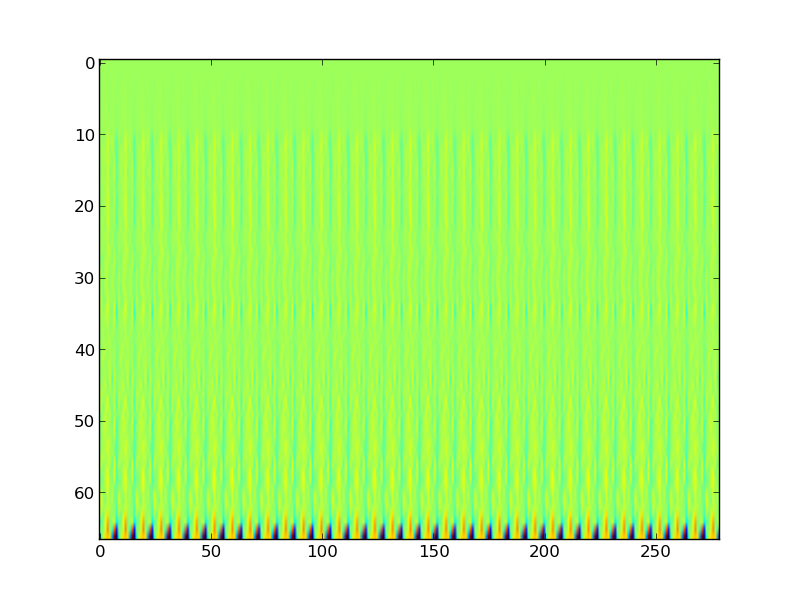The height and width of the screenshot is (600, 800).
Task: Click the y-axis tick label 20
Action: point(85,207)
